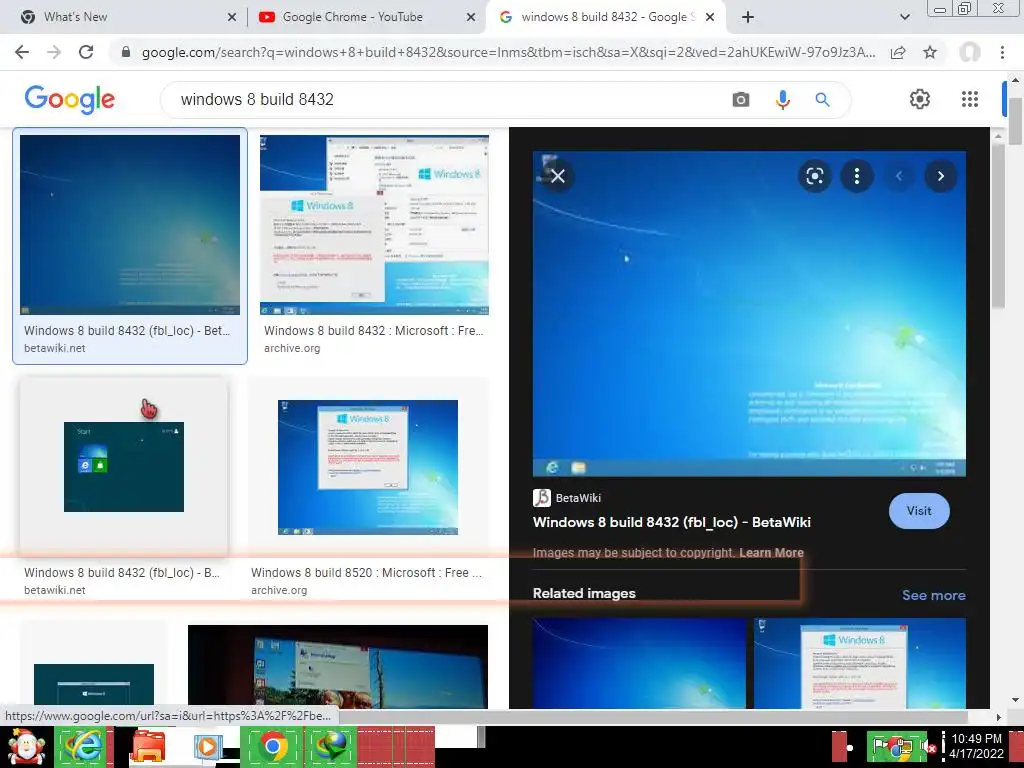Open the Learn More copyright link

[x=771, y=552]
